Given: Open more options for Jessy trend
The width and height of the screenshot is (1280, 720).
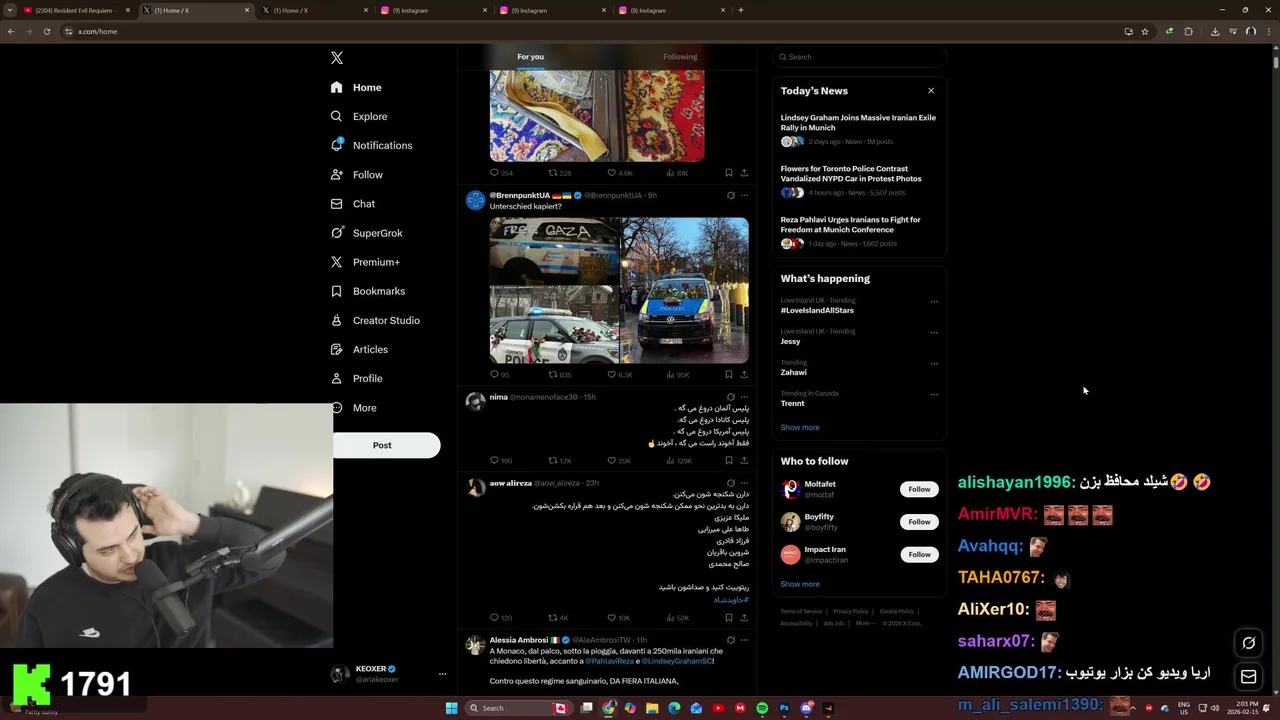Looking at the screenshot, I should (934, 332).
